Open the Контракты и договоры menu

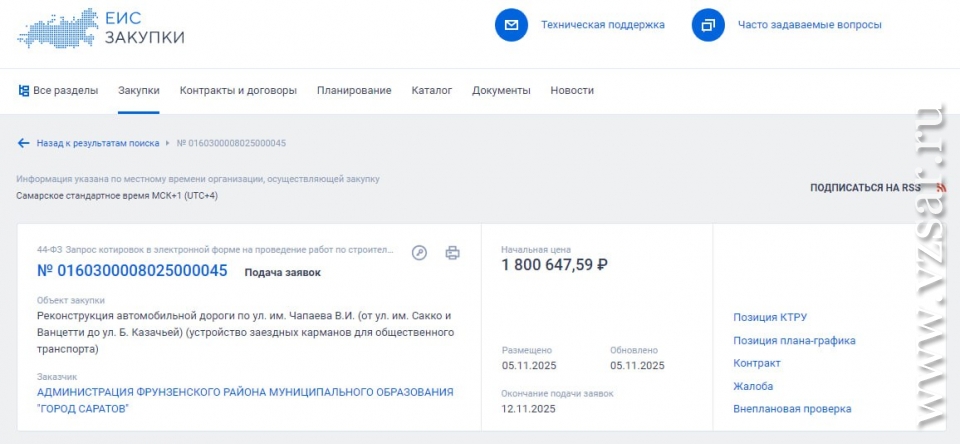238,91
